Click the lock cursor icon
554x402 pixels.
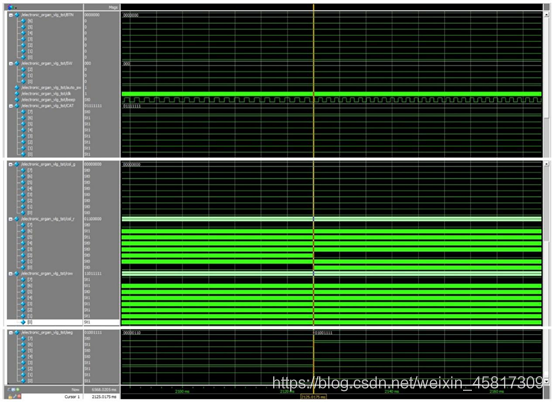coord(10,397)
